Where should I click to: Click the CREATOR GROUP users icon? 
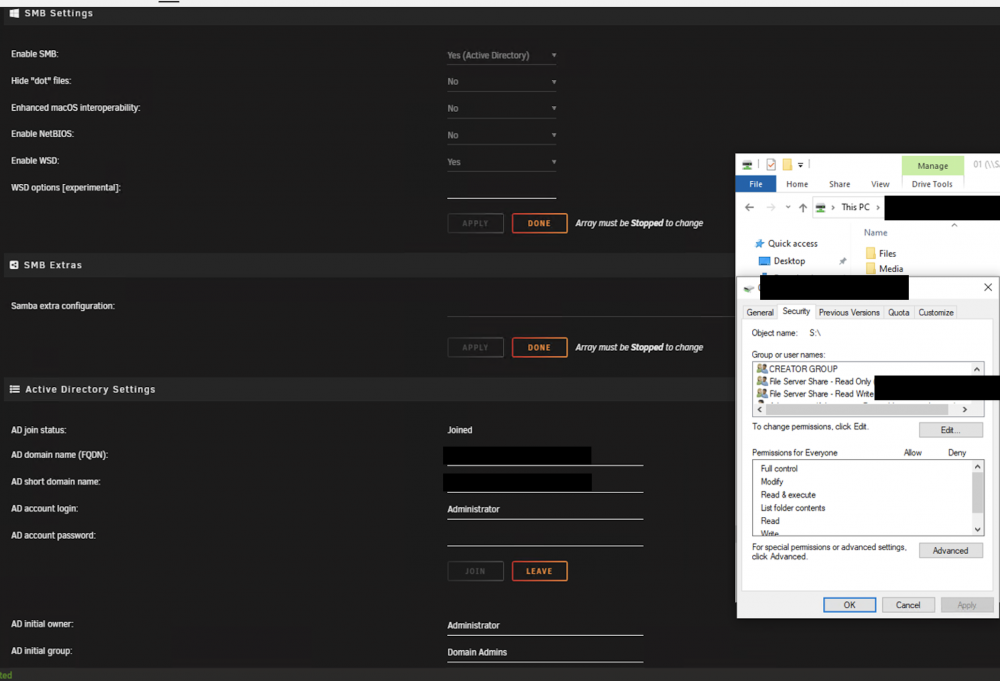pyautogui.click(x=761, y=369)
